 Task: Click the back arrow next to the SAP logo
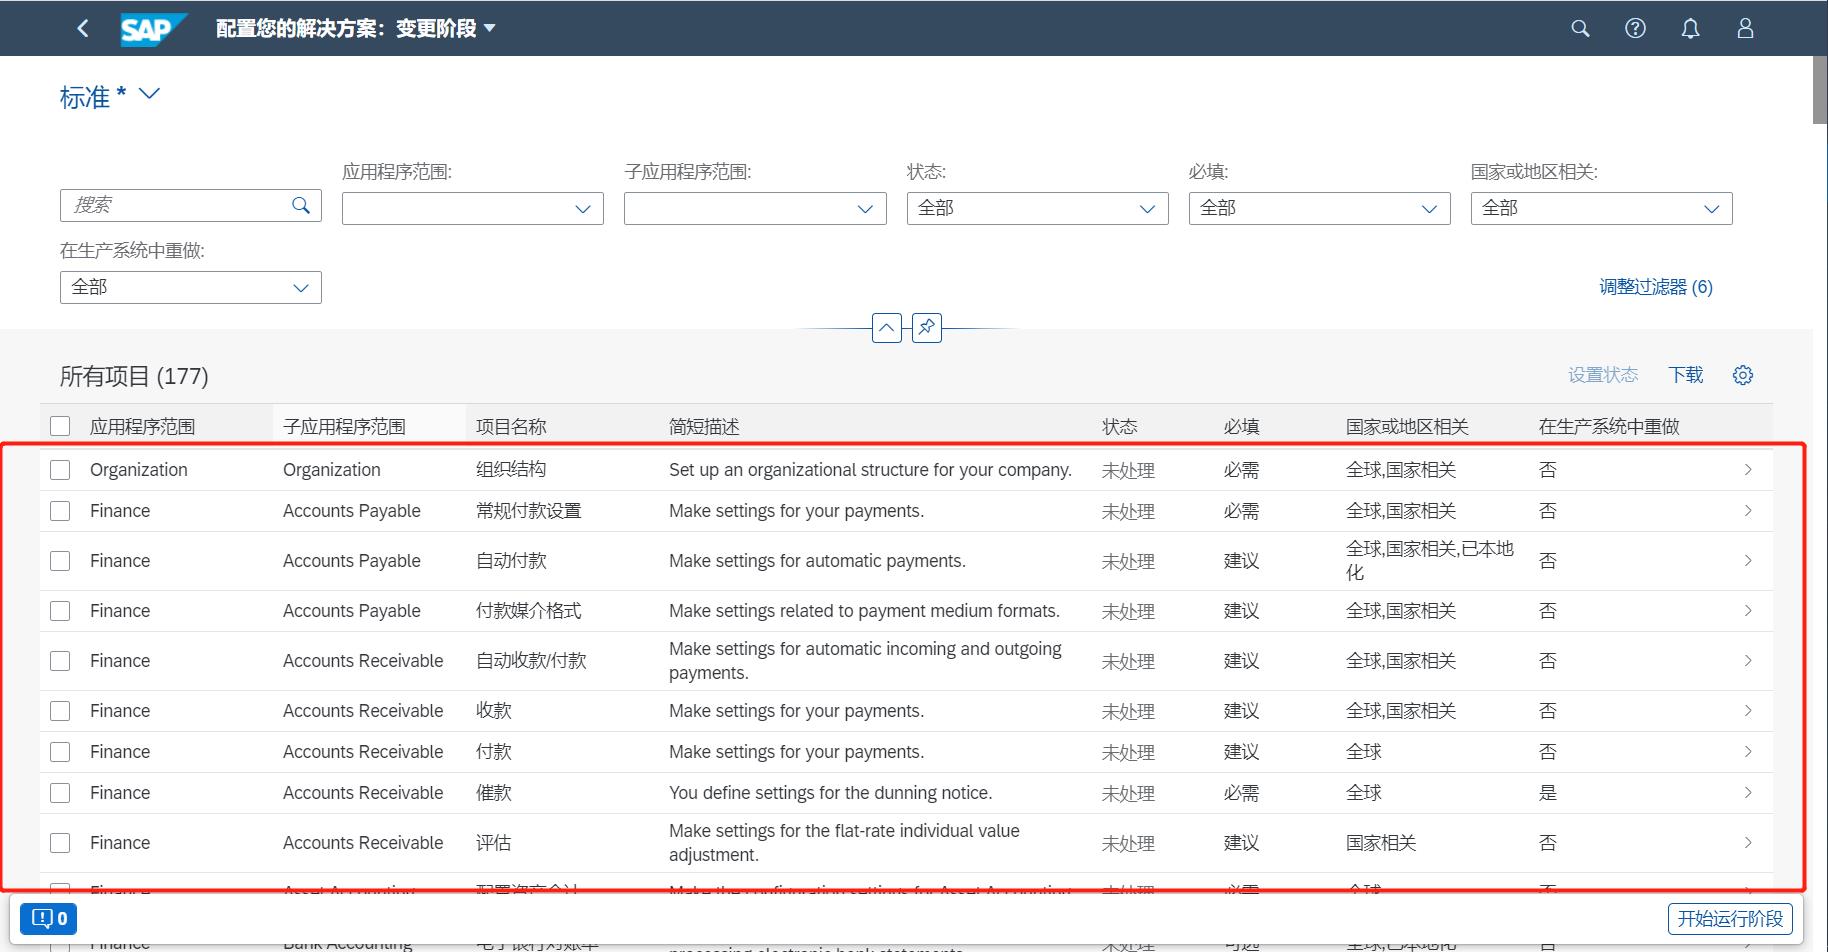(x=83, y=28)
